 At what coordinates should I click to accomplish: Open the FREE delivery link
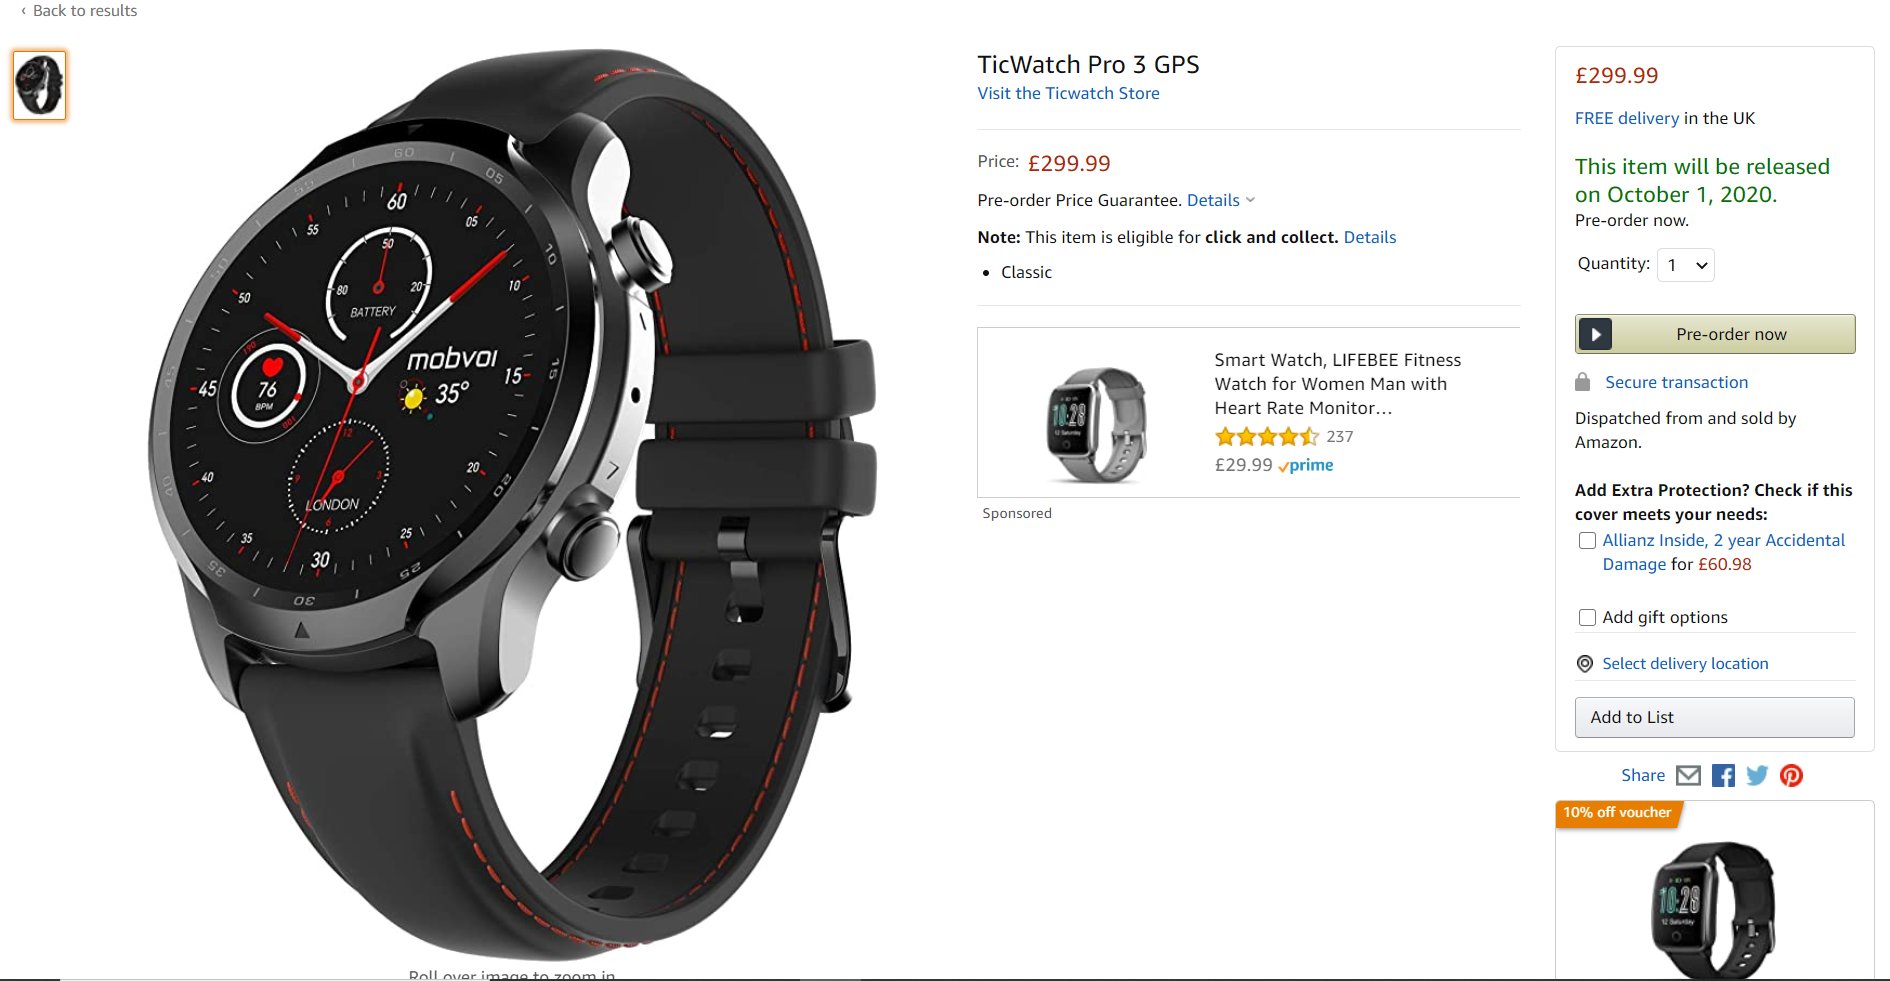1627,118
